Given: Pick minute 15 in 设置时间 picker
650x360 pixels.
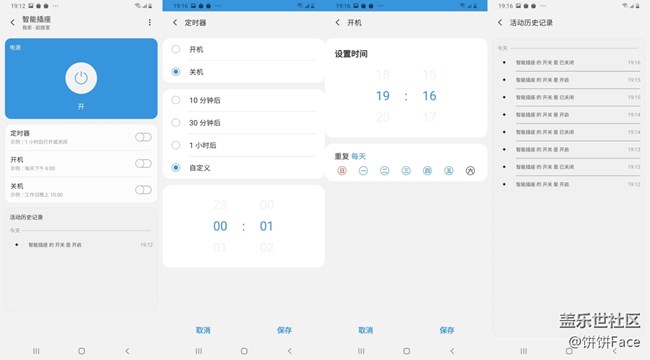Looking at the screenshot, I should [429, 75].
